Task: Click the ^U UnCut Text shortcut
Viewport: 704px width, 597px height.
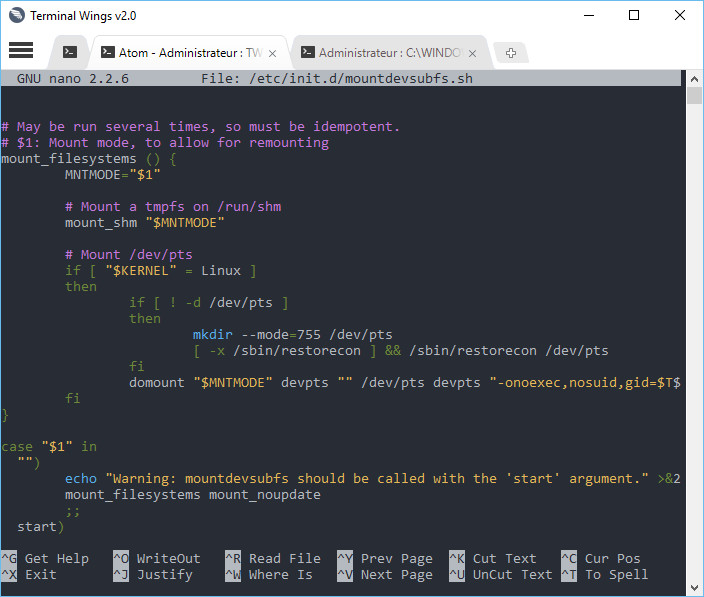Action: point(501,575)
